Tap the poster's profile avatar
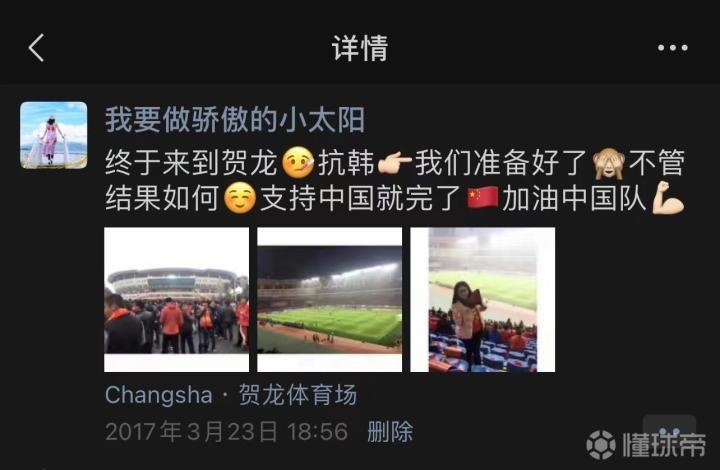This screenshot has height=470, width=720. pyautogui.click(x=54, y=135)
